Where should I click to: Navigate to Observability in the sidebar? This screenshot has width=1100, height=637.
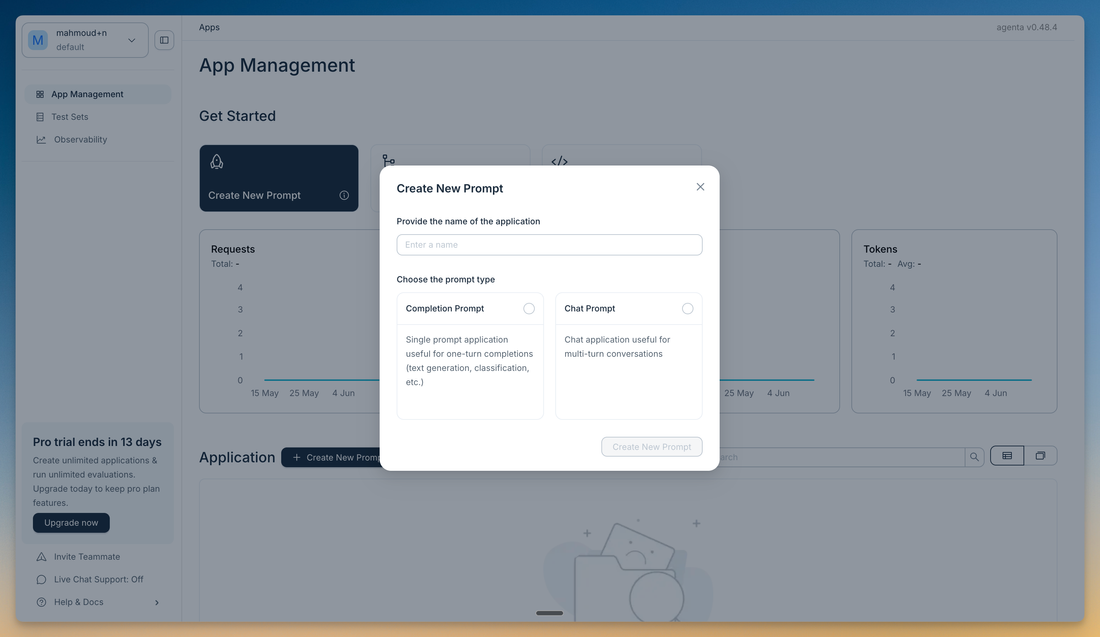point(79,139)
